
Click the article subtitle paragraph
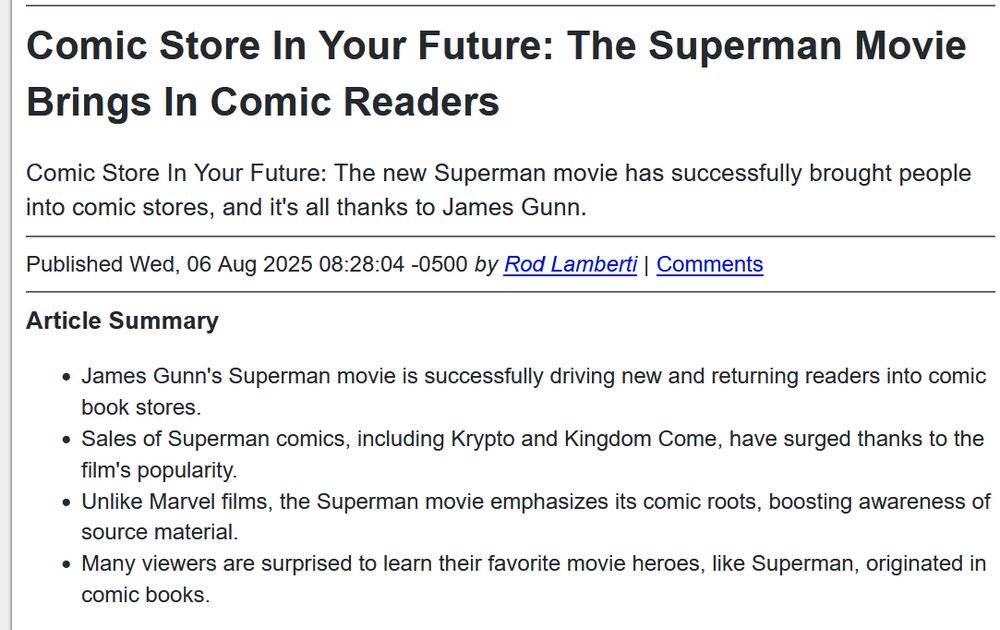(x=498, y=190)
